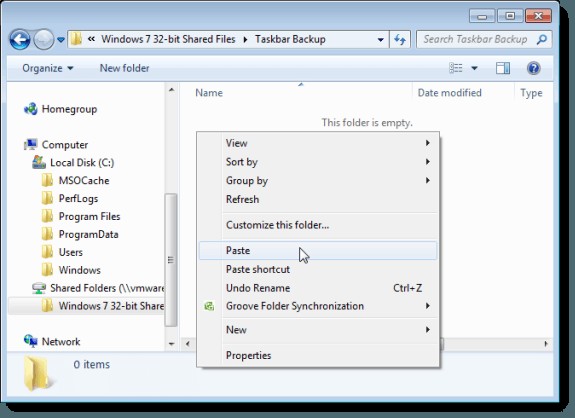Click the Groove Folder Synchronization icon

coord(209,306)
